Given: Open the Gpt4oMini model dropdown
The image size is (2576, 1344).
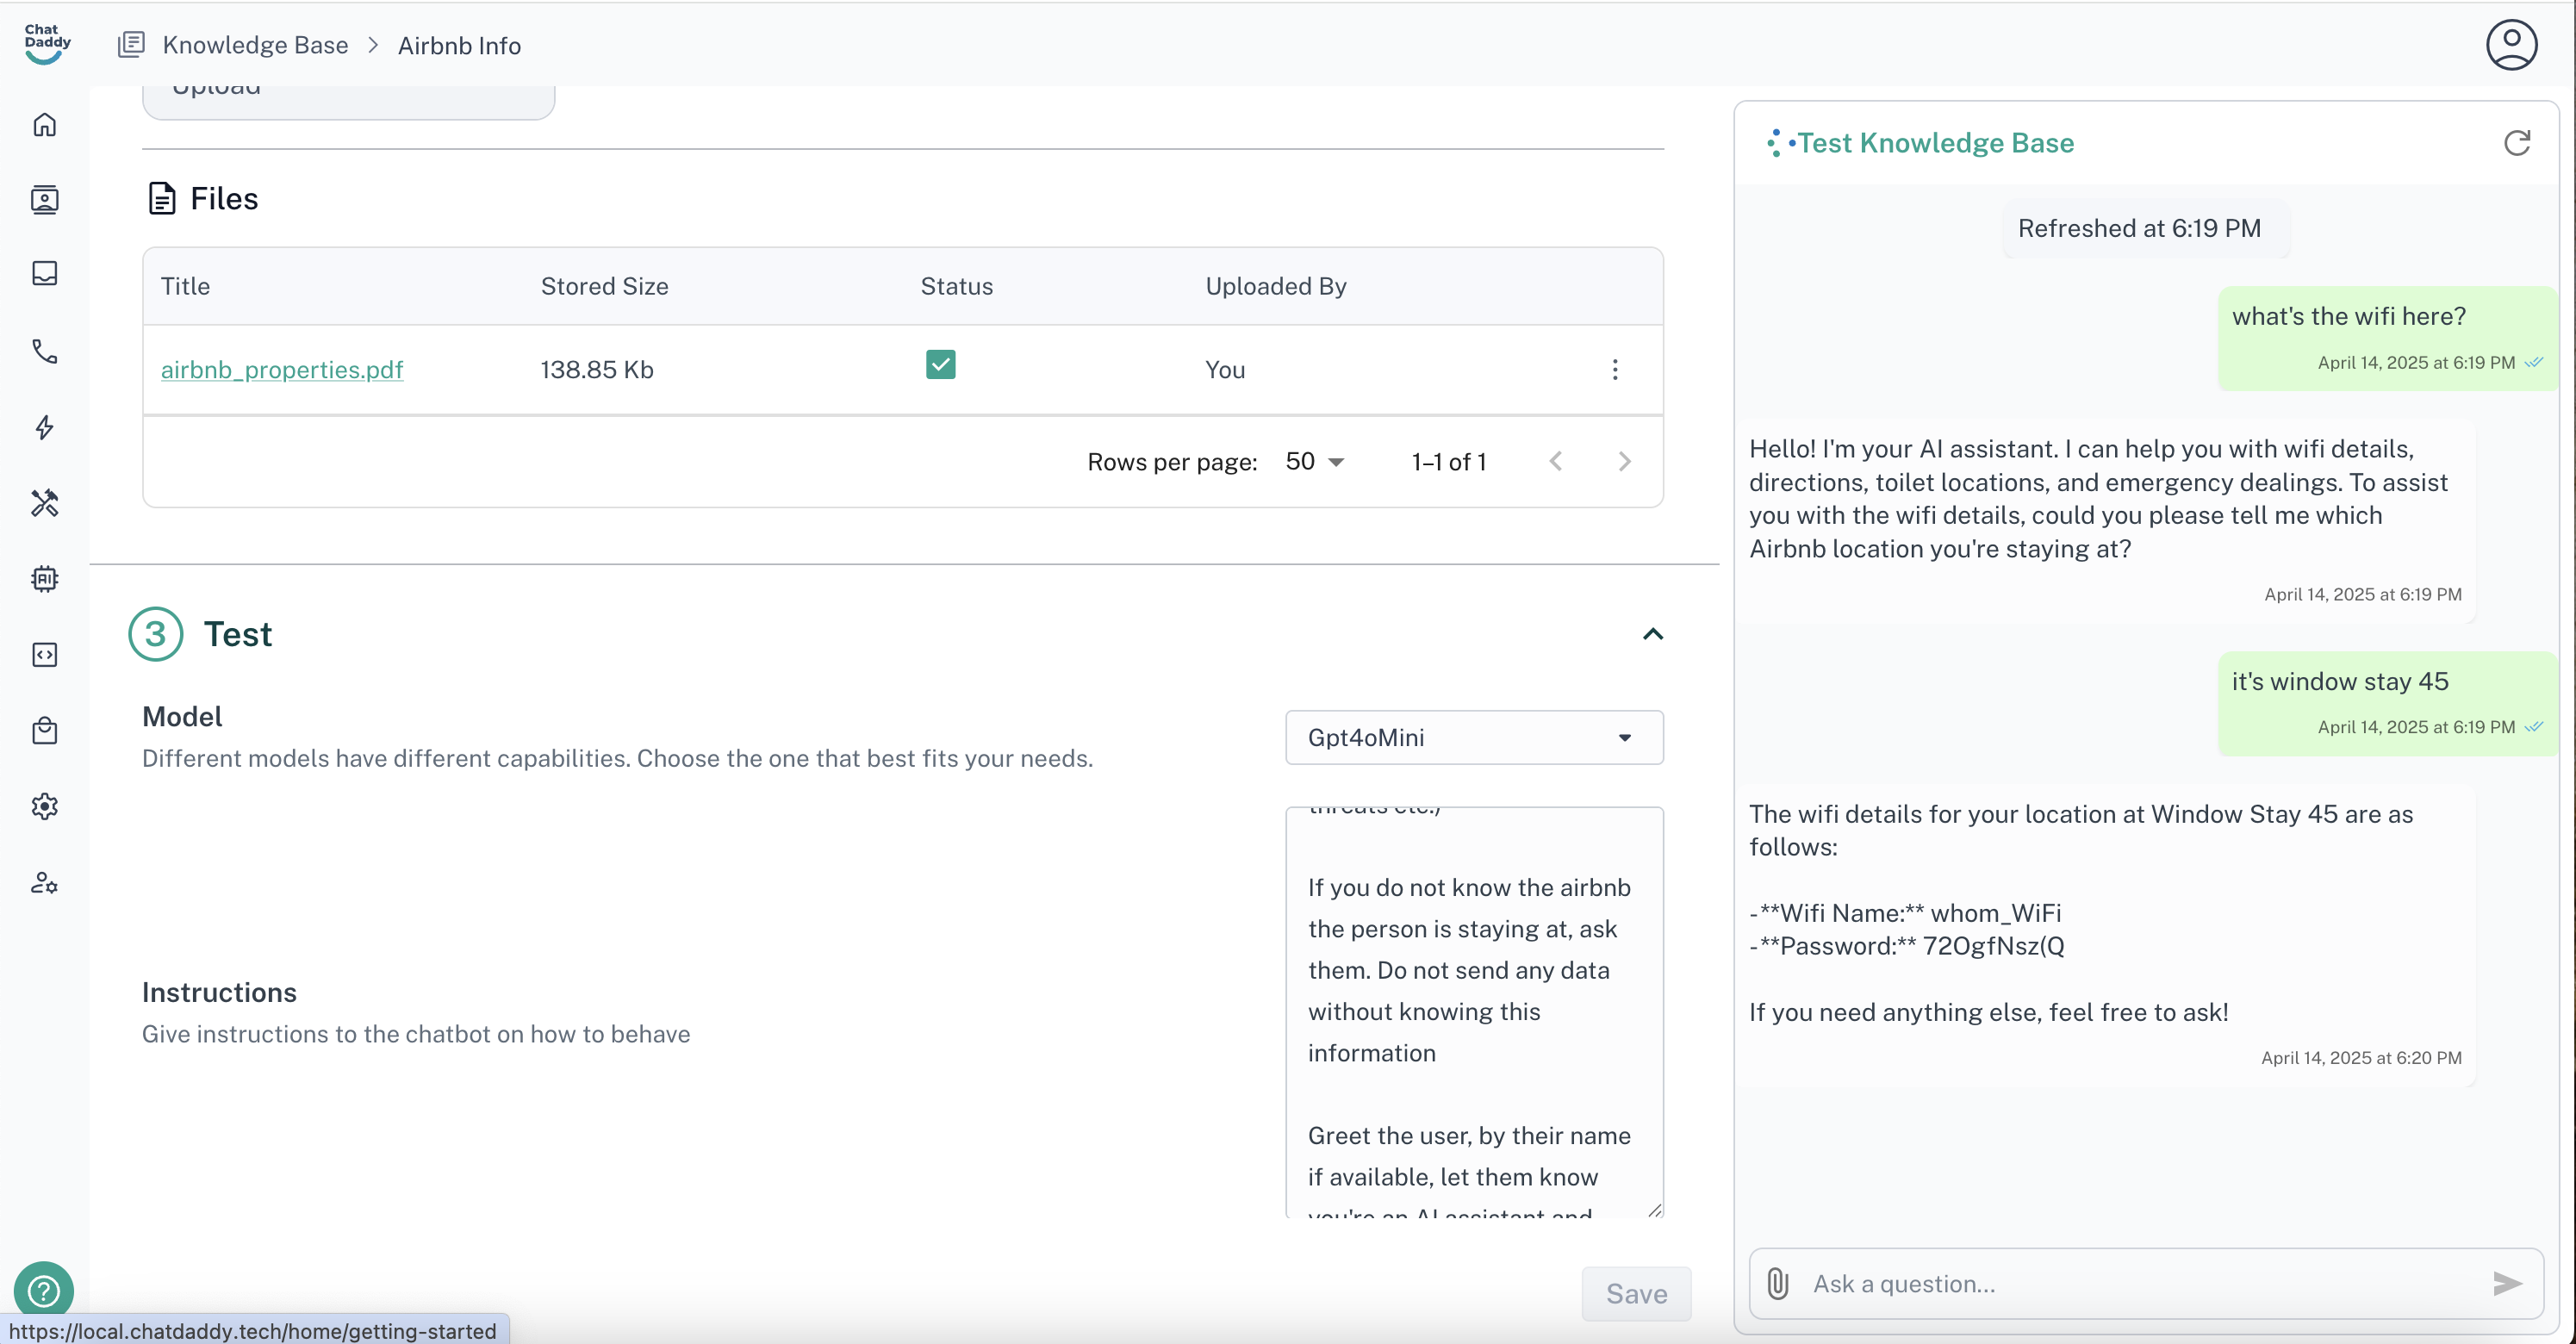Looking at the screenshot, I should pos(1473,737).
